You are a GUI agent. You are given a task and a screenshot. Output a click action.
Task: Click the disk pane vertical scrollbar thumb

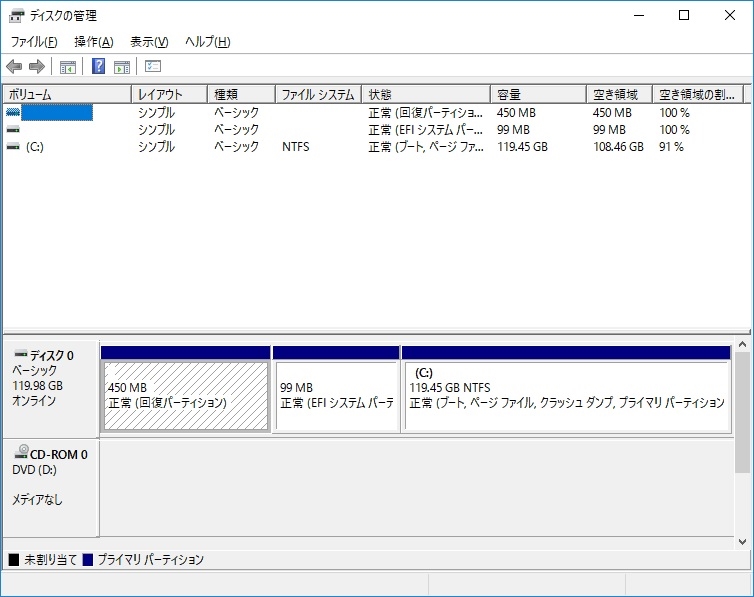(x=742, y=412)
